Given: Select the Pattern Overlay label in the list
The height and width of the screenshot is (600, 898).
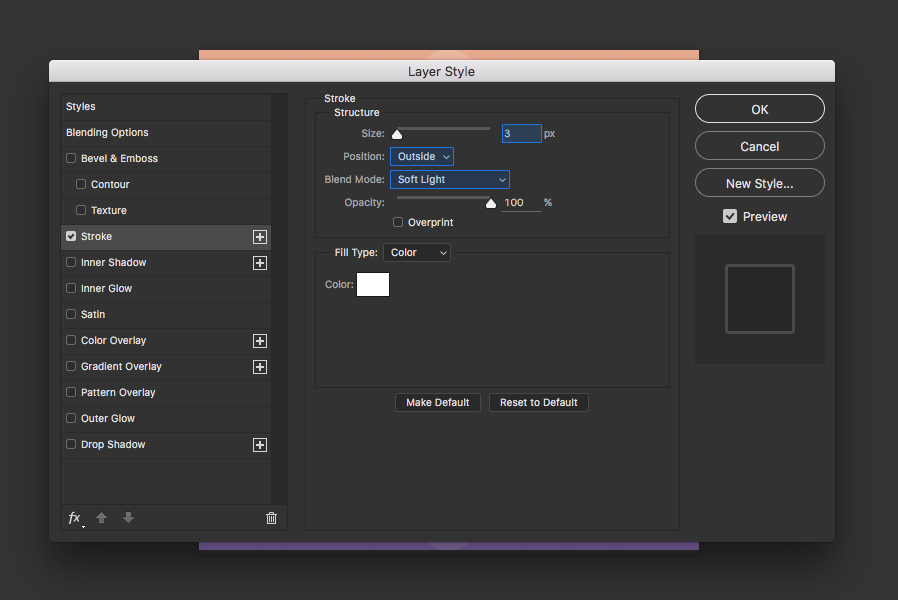Looking at the screenshot, I should pyautogui.click(x=118, y=392).
